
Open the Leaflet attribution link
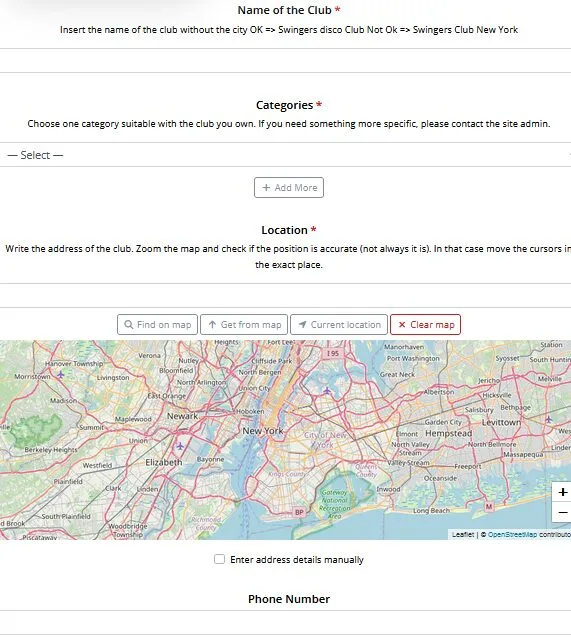point(463,534)
